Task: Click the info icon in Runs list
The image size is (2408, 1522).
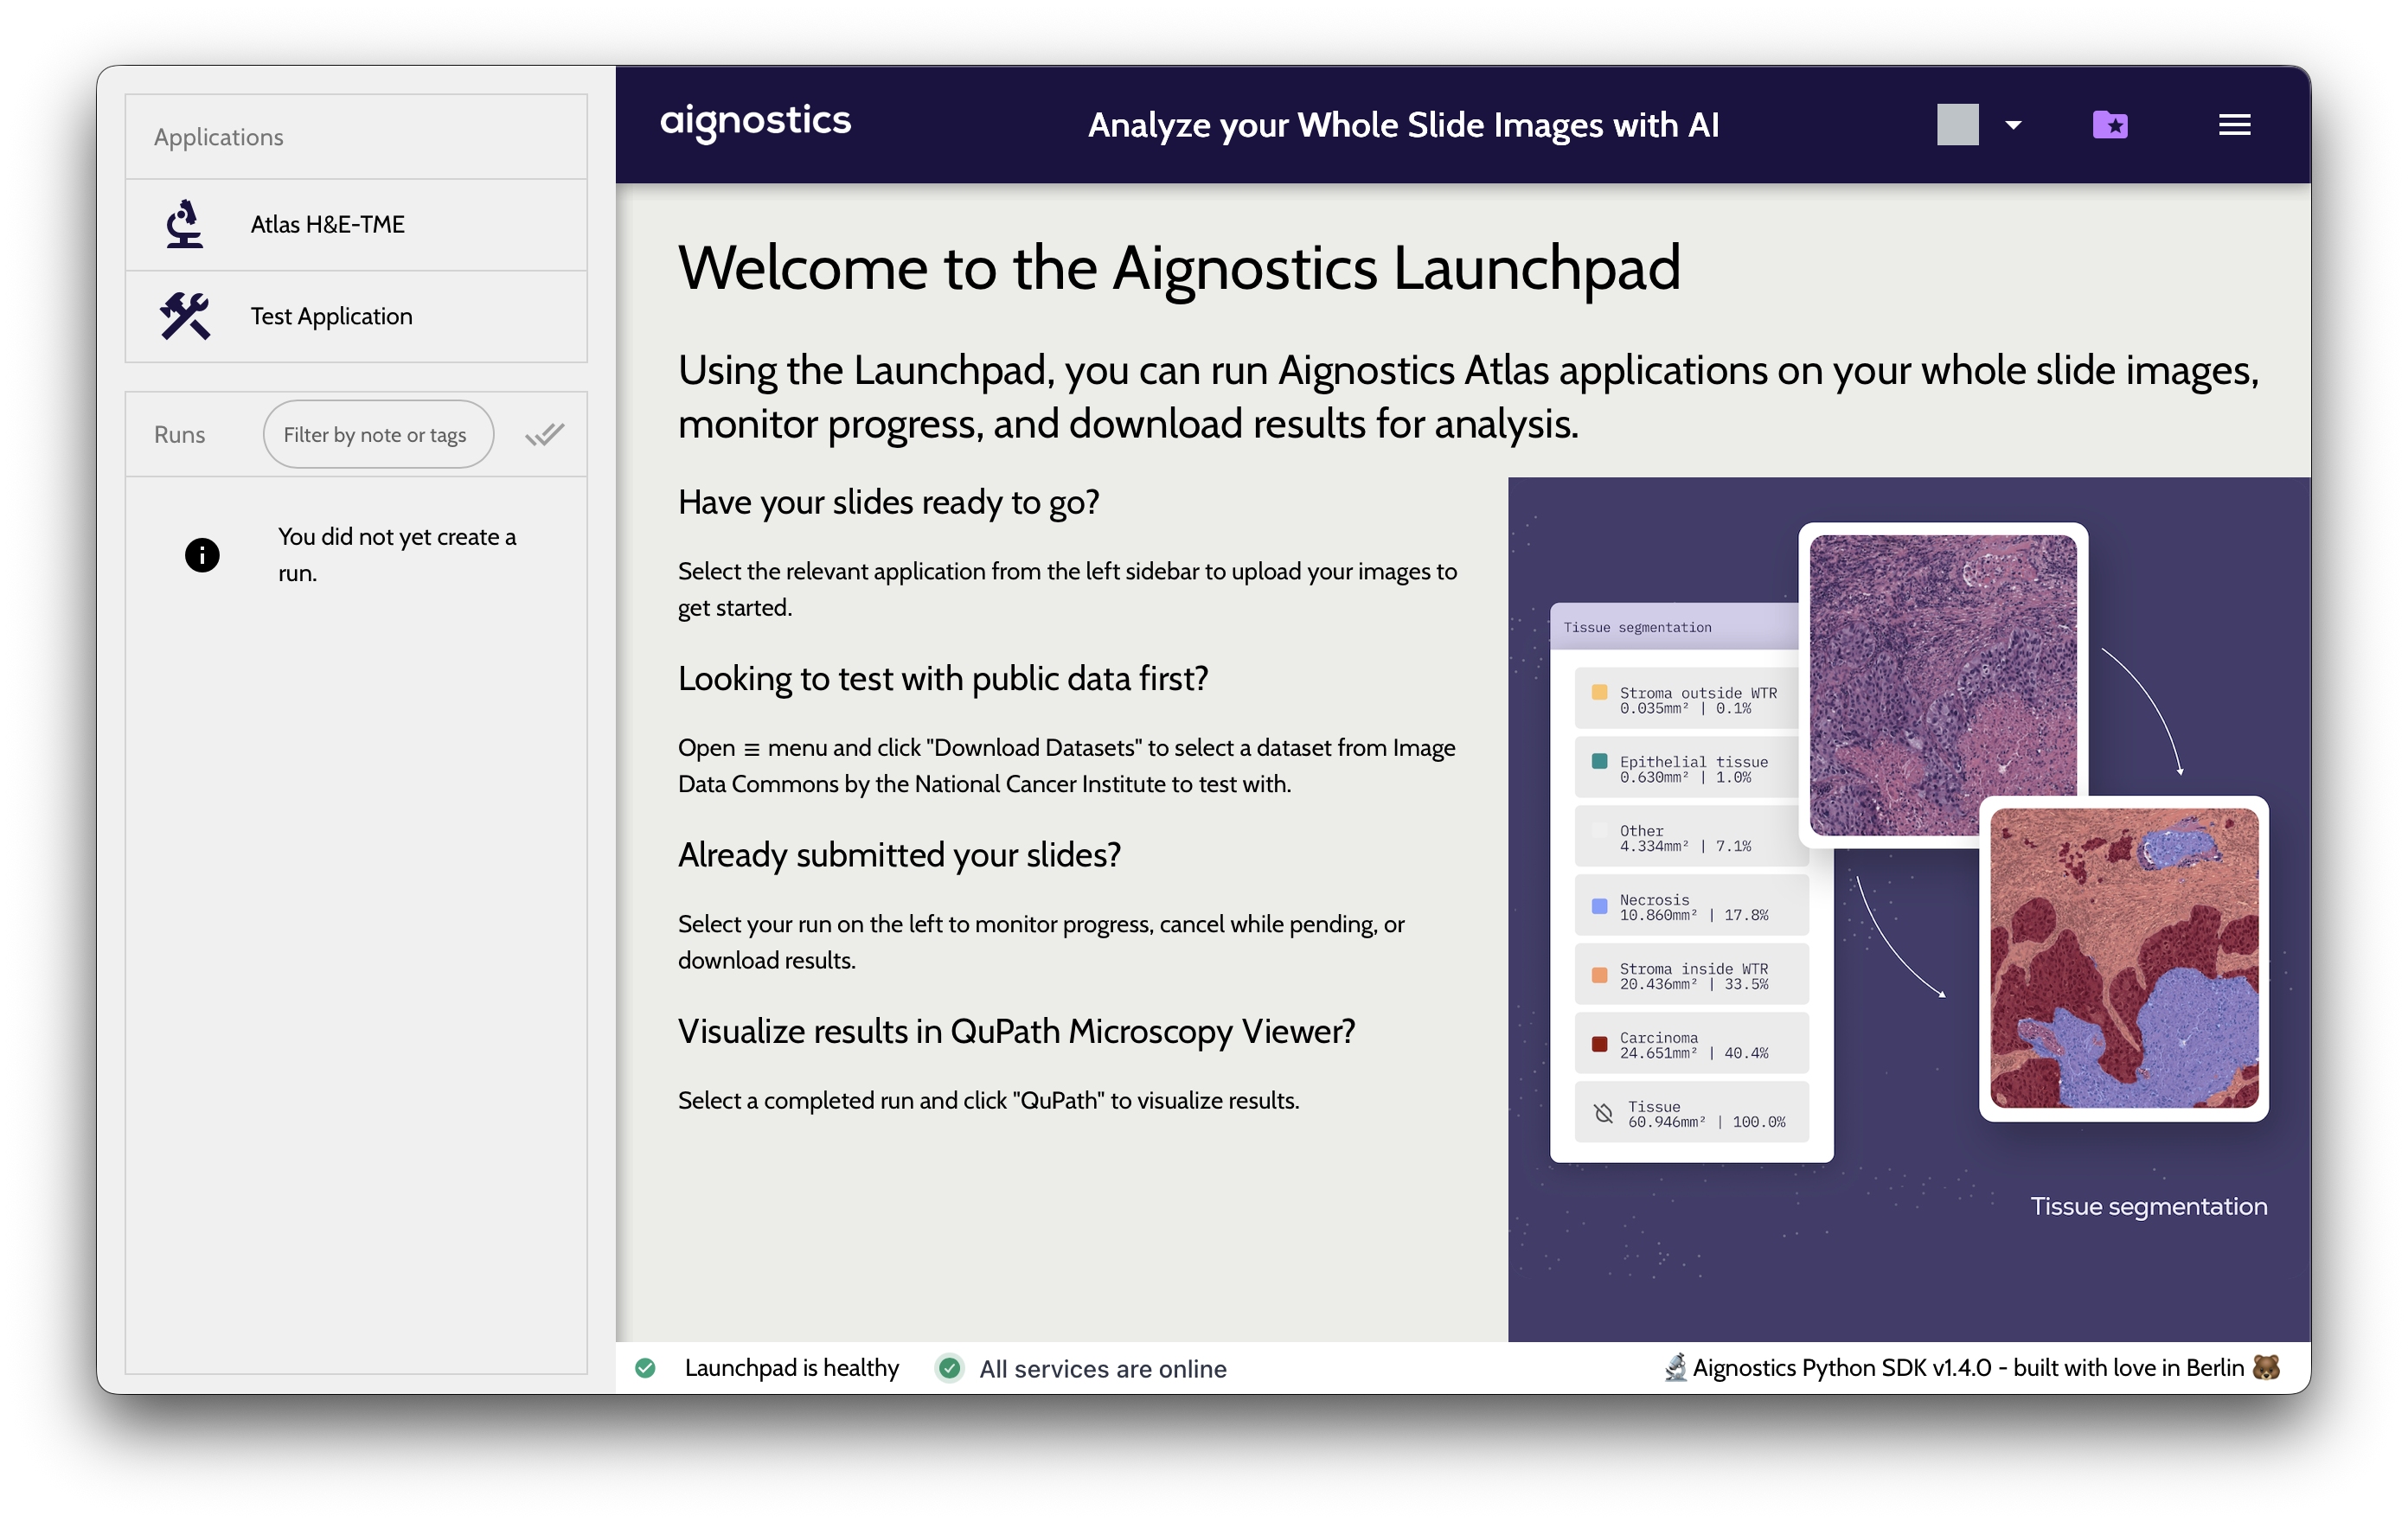Action: (x=202, y=555)
